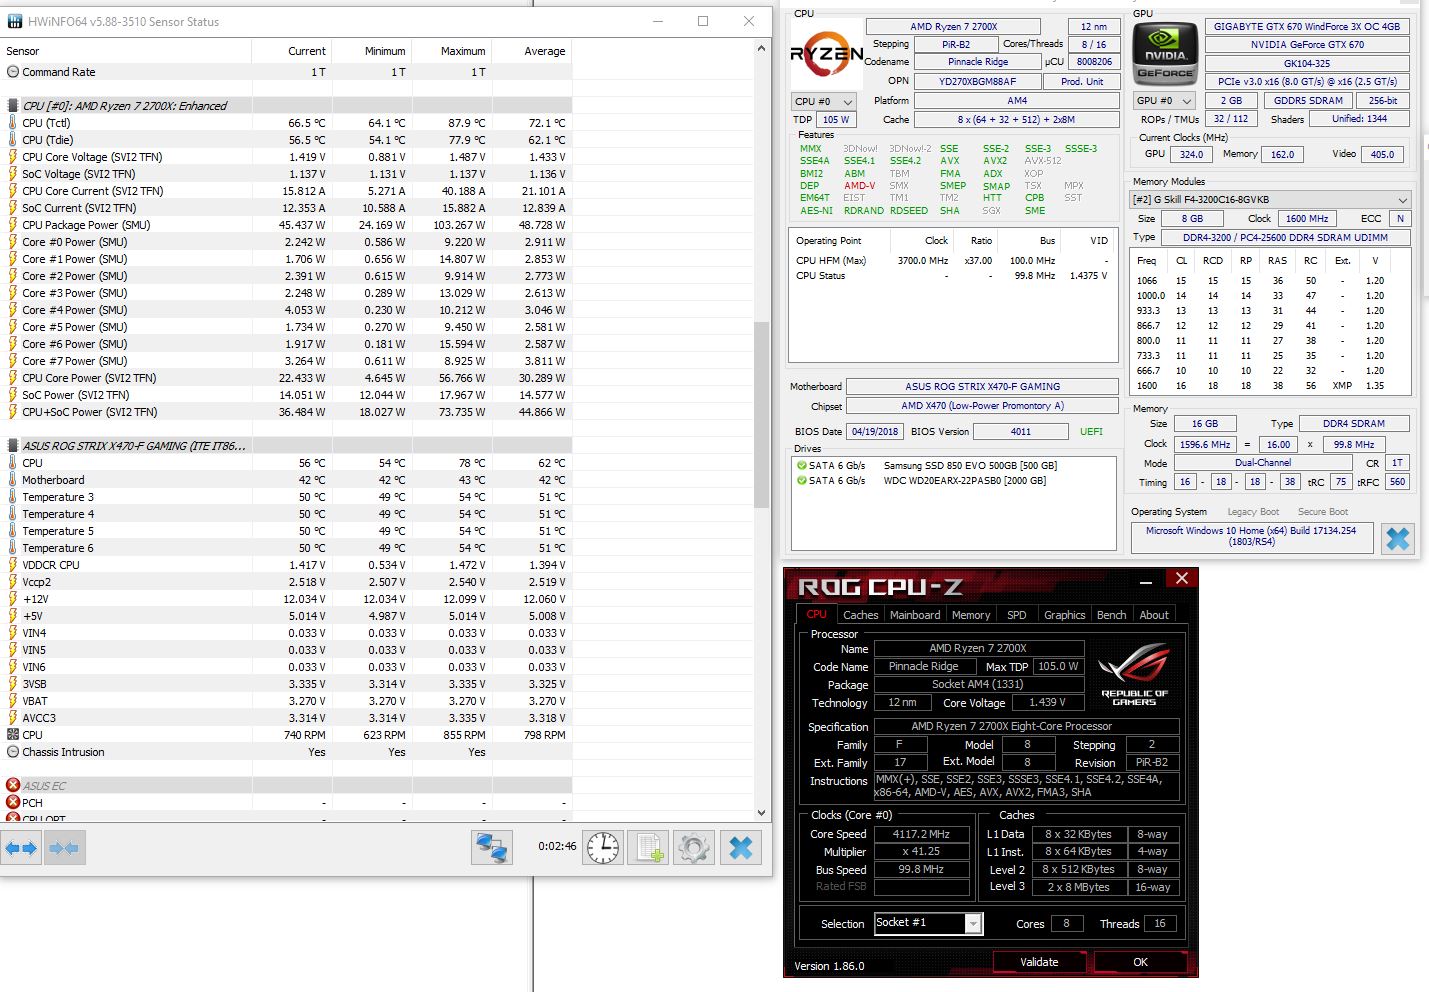The width and height of the screenshot is (1429, 992).
Task: Switch to the Memory tab
Action: point(971,615)
